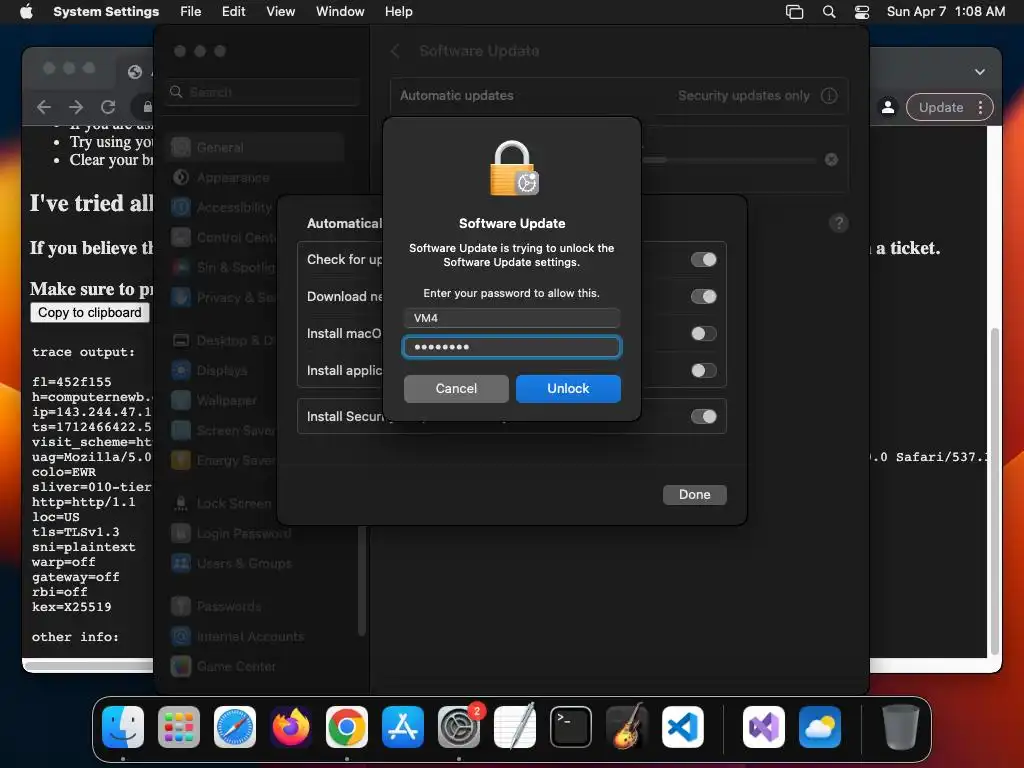Click the date and time in menu bar

pyautogui.click(x=946, y=12)
